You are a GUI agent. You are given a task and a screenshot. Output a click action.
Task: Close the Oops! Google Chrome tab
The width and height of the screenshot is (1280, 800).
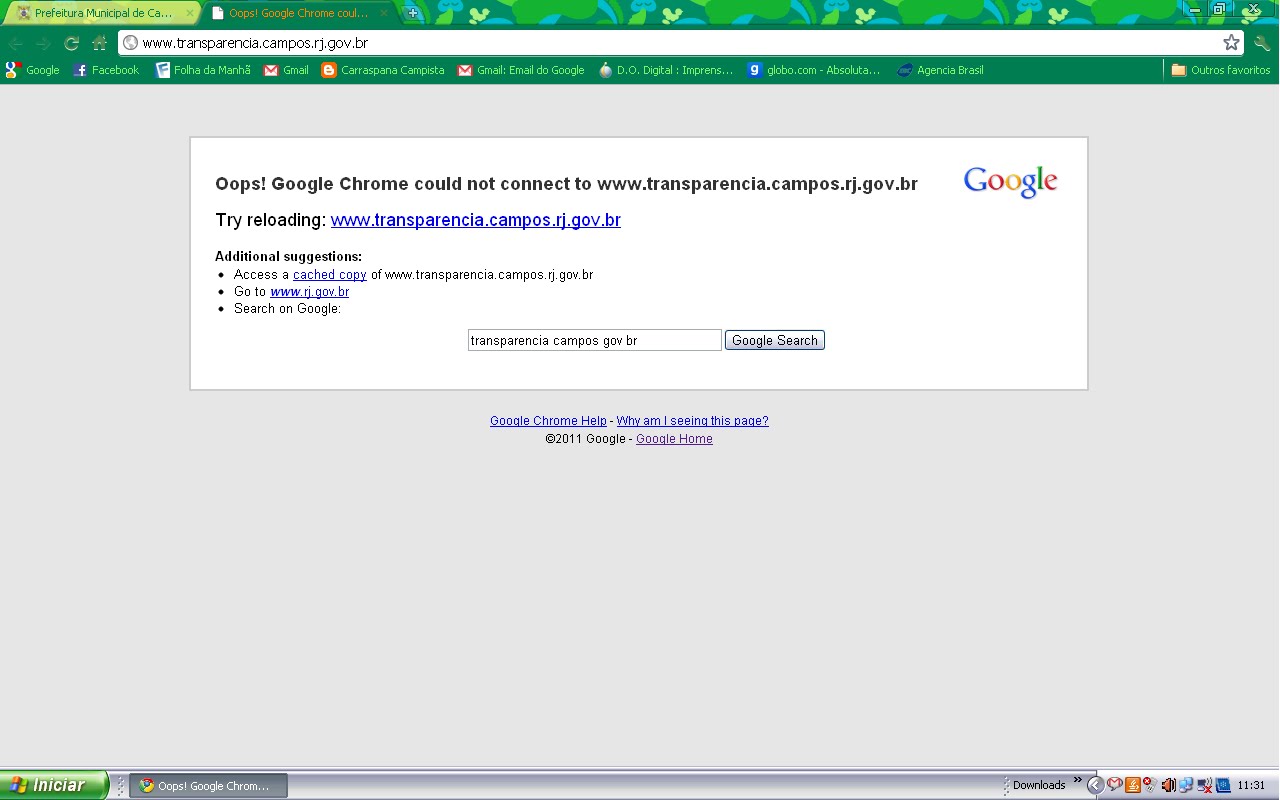click(384, 13)
